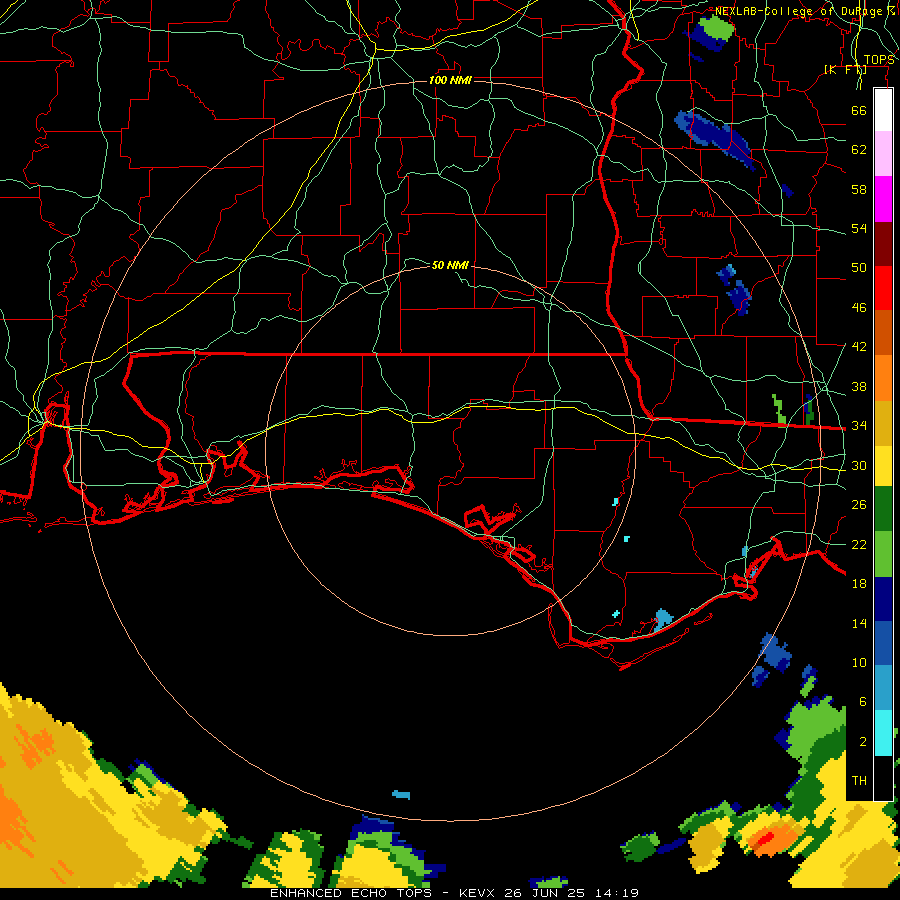Click legend value "26"

click(859, 505)
